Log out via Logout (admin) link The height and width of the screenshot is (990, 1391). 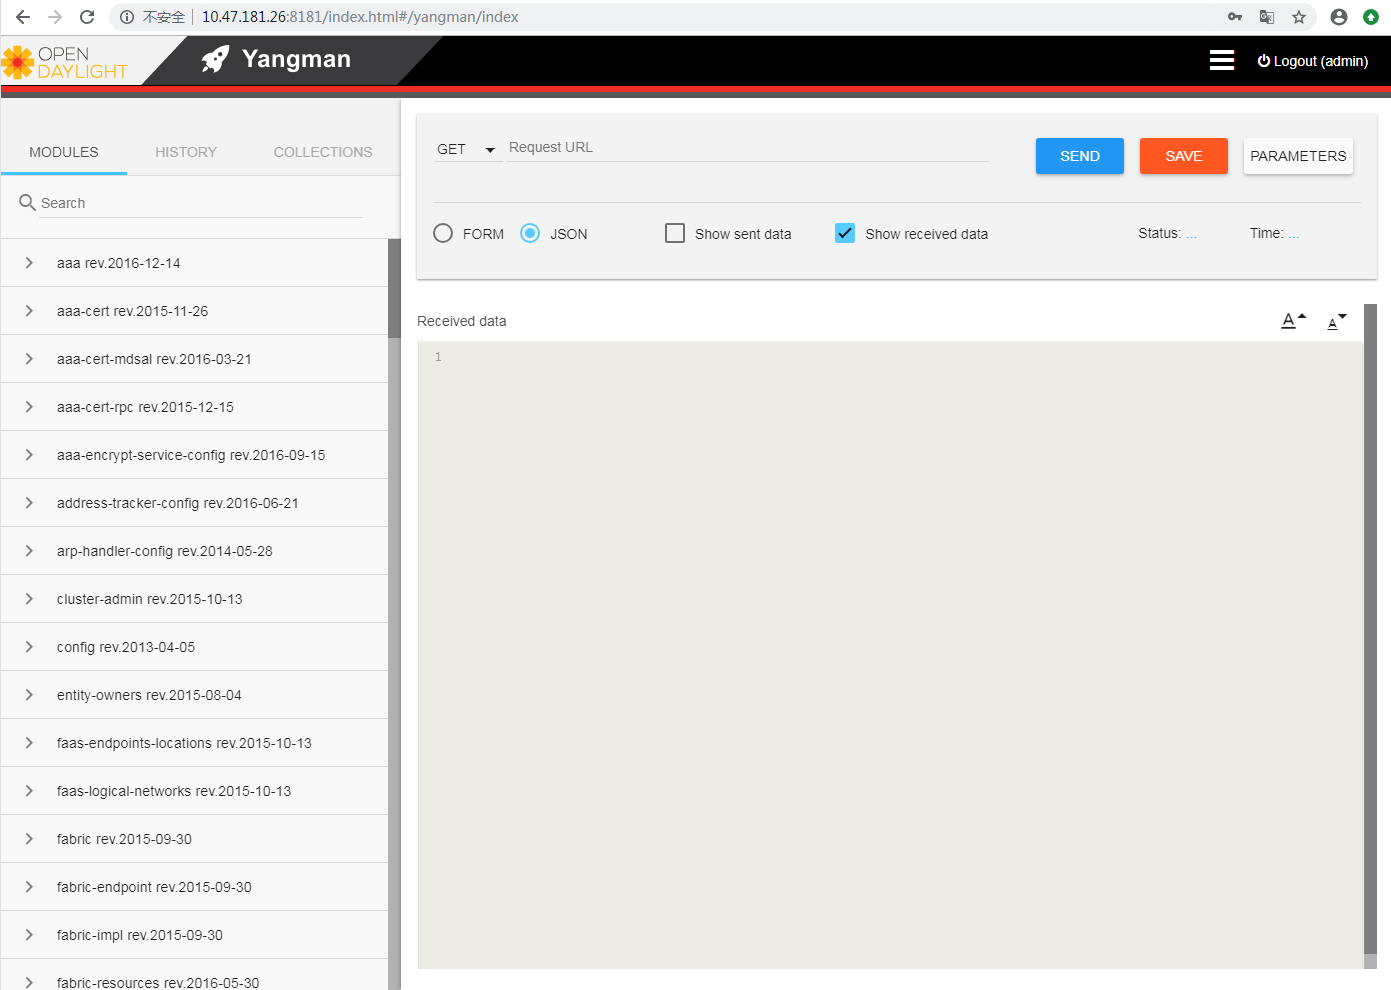coord(1313,61)
